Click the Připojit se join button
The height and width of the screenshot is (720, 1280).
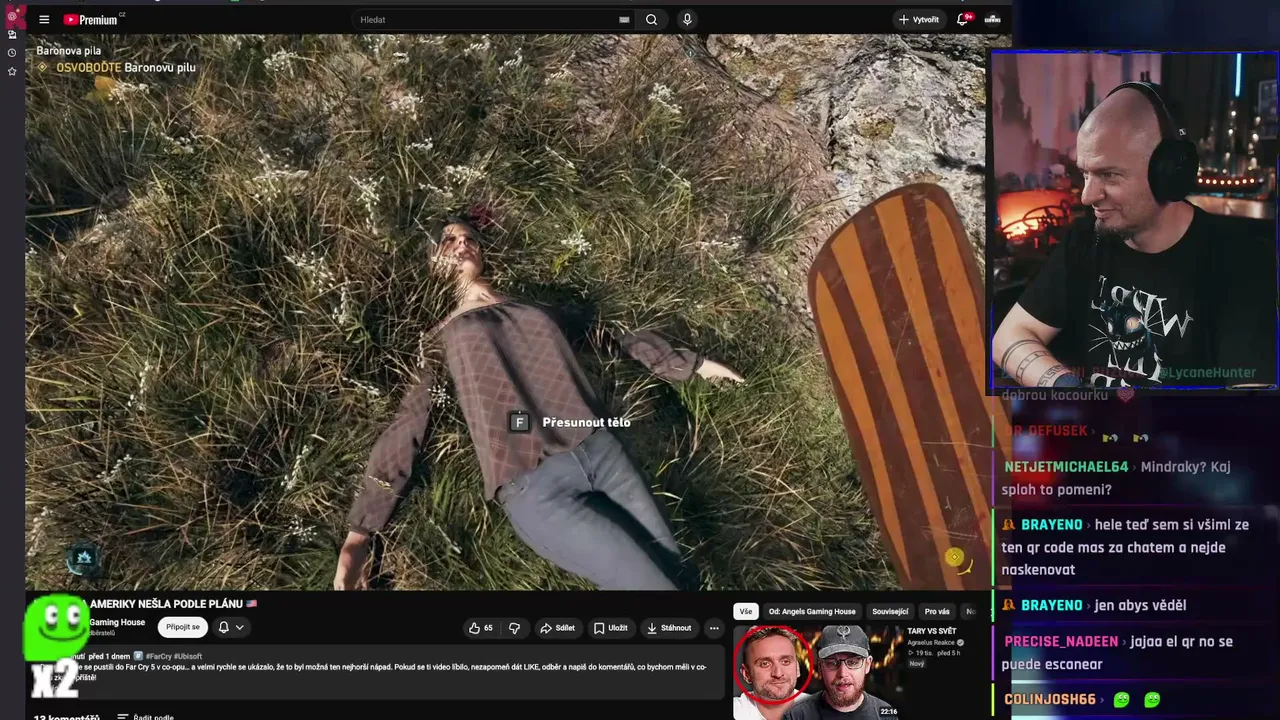(x=182, y=627)
